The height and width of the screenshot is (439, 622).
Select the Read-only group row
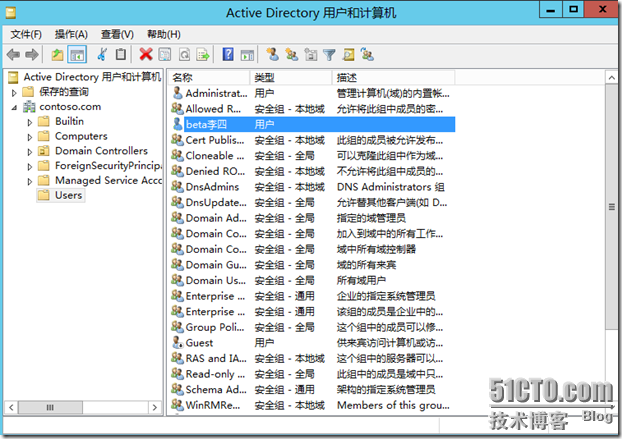(313, 374)
